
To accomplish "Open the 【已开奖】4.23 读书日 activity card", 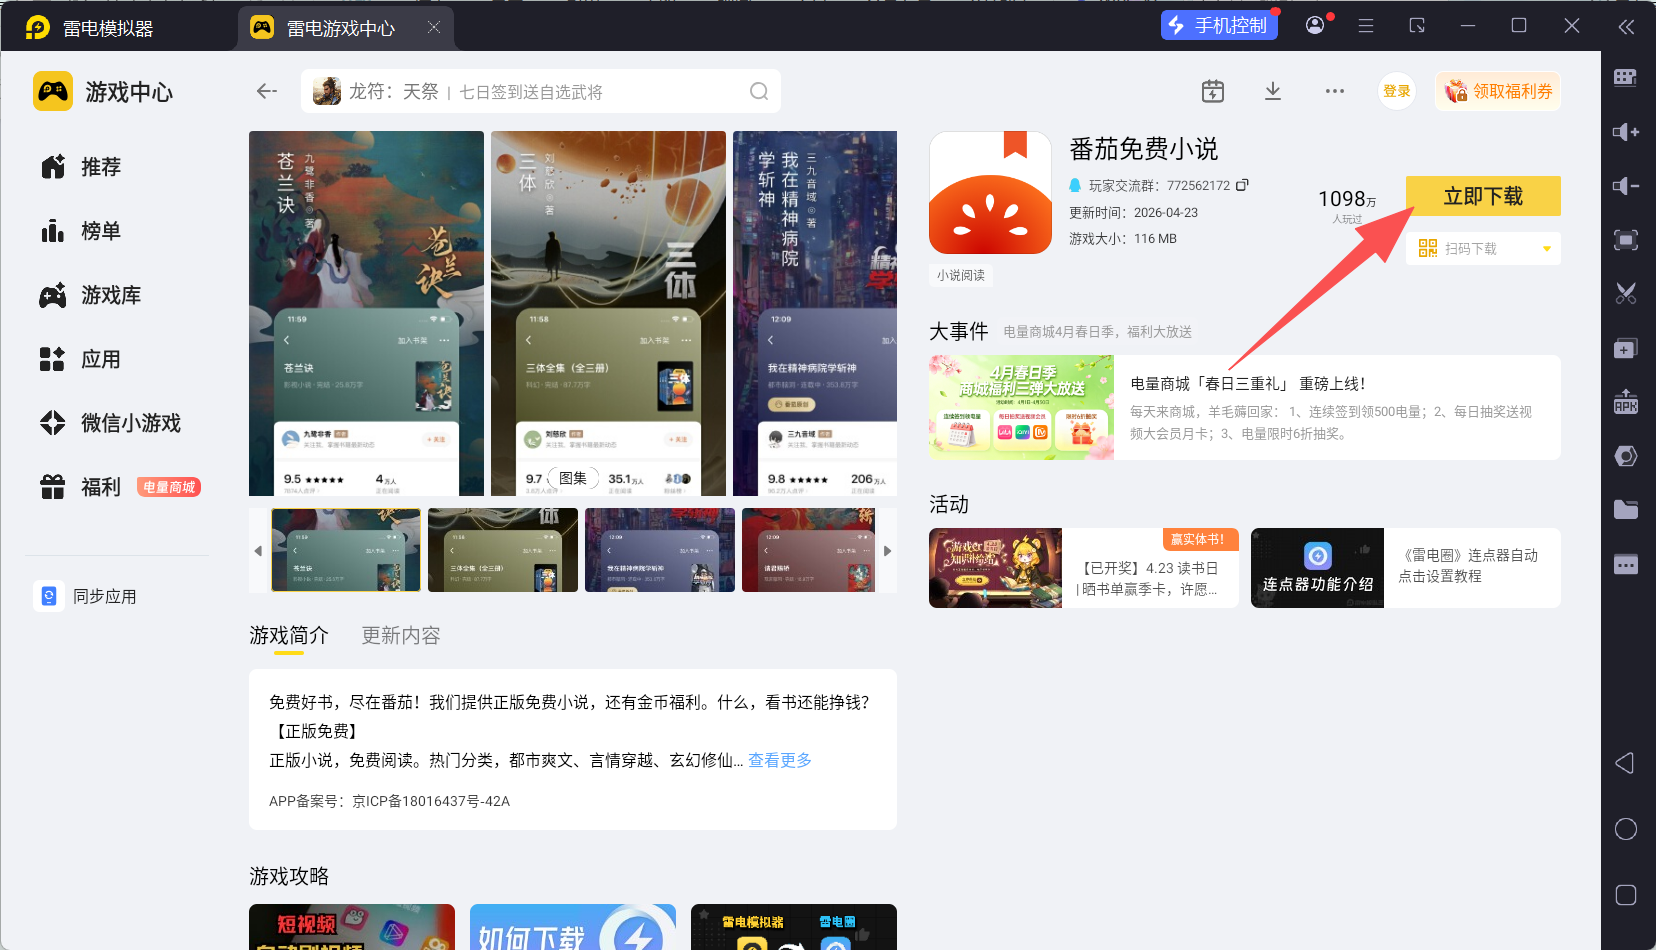I will click(1084, 568).
